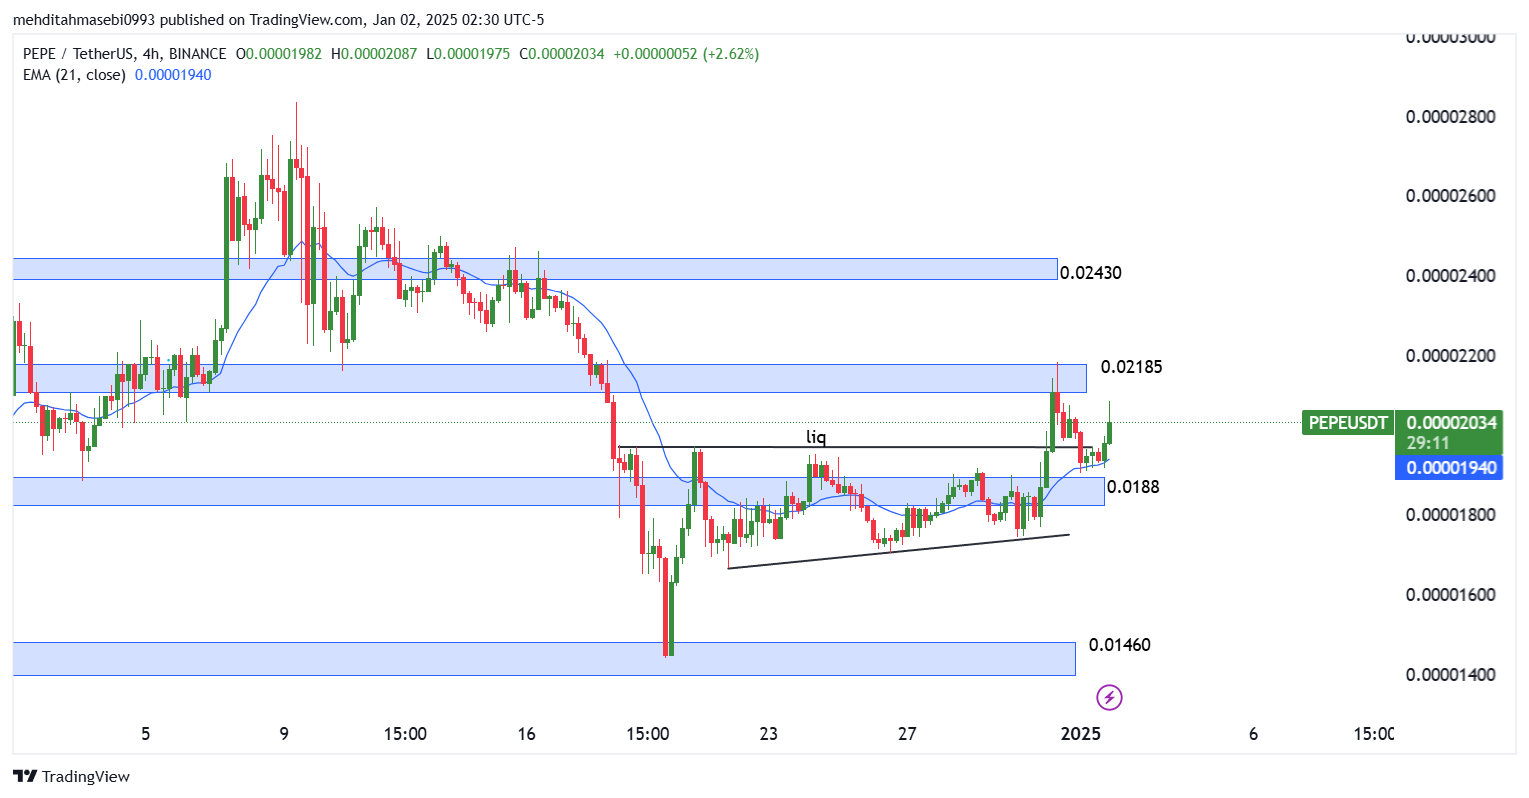This screenshot has width=1529, height=798.
Task: Click the 6 date label on time axis
Action: tap(1254, 734)
